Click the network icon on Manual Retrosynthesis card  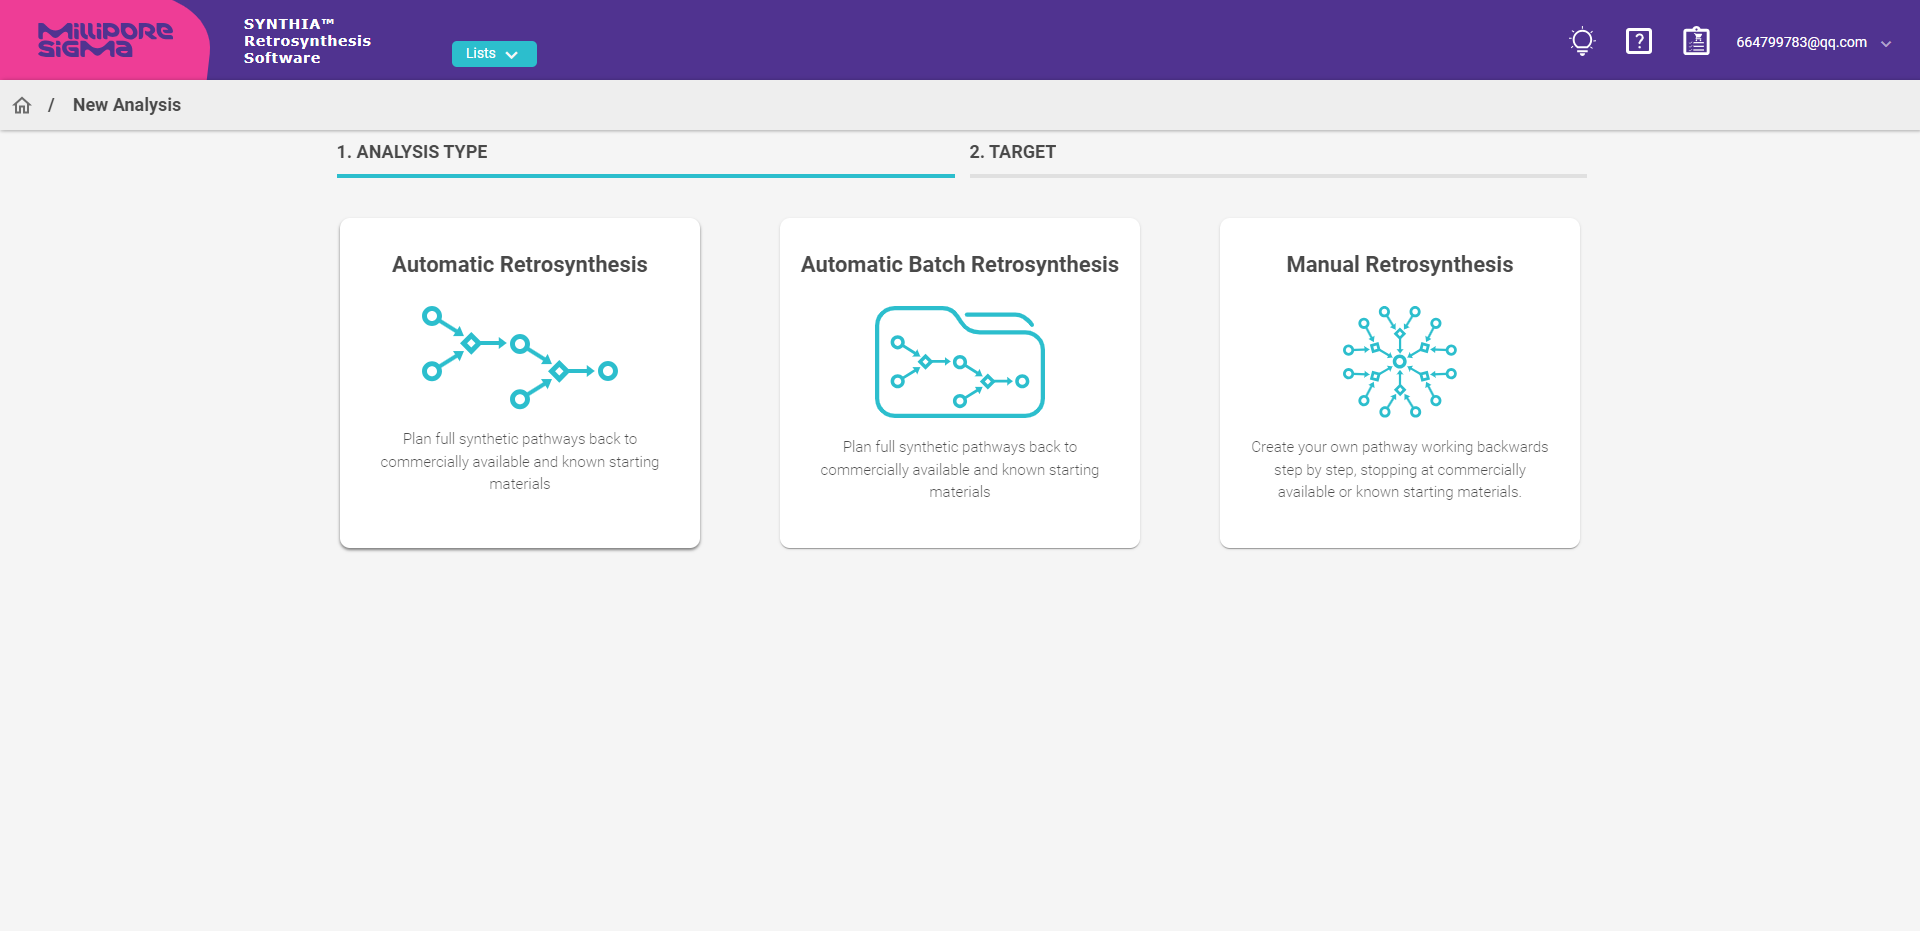click(x=1399, y=362)
